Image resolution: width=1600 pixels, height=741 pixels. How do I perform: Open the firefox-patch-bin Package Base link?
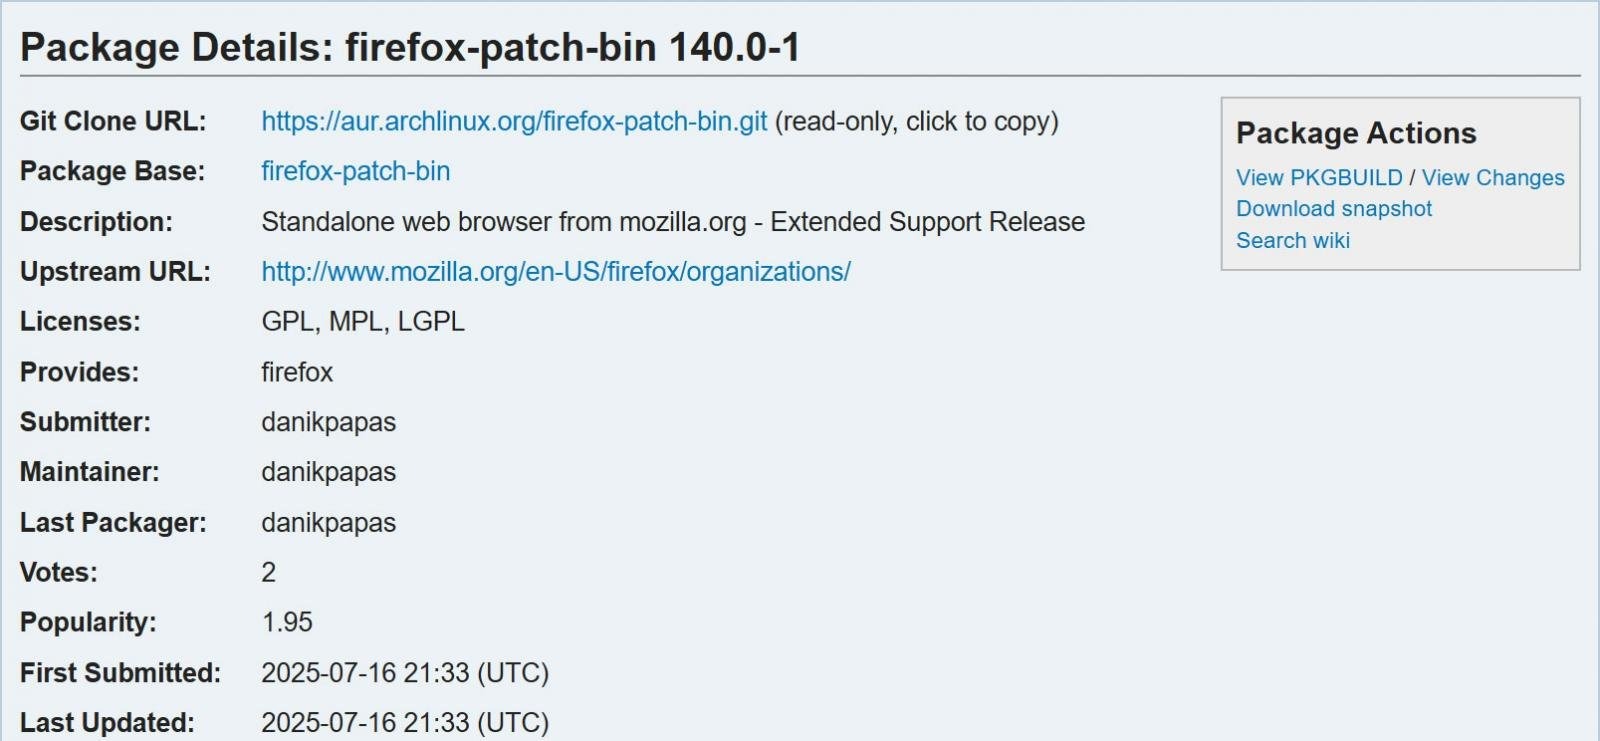(x=355, y=172)
